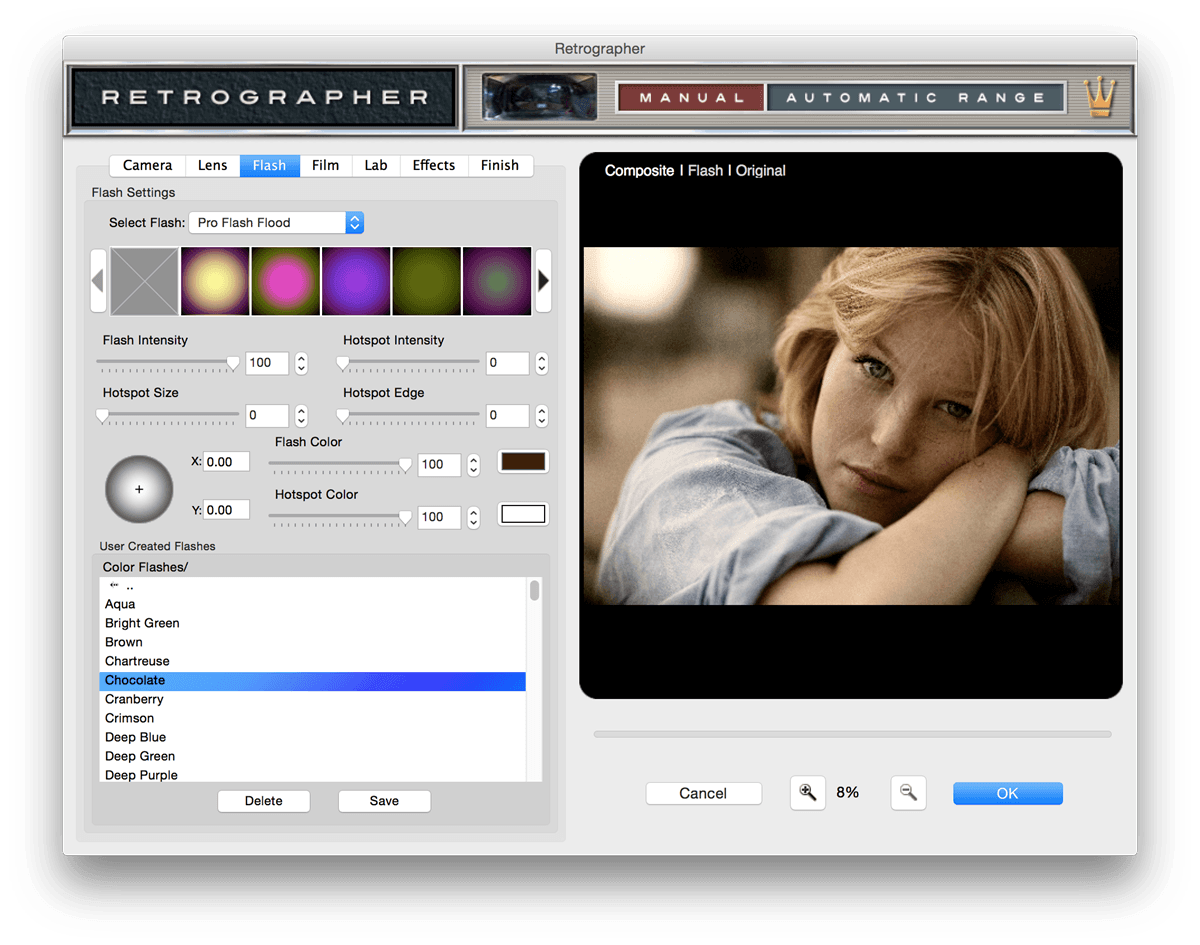Click the Hotspot Edge value field
The image size is (1200, 945).
coord(507,415)
